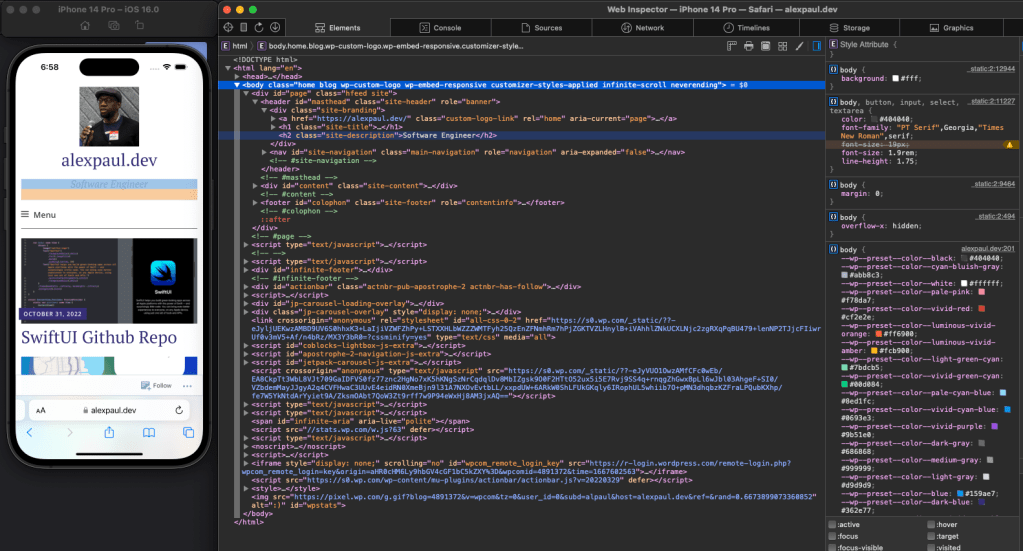Image resolution: width=1023 pixels, height=551 pixels.
Task: Enable the :active pseudo-class checkbox
Action: click(833, 524)
